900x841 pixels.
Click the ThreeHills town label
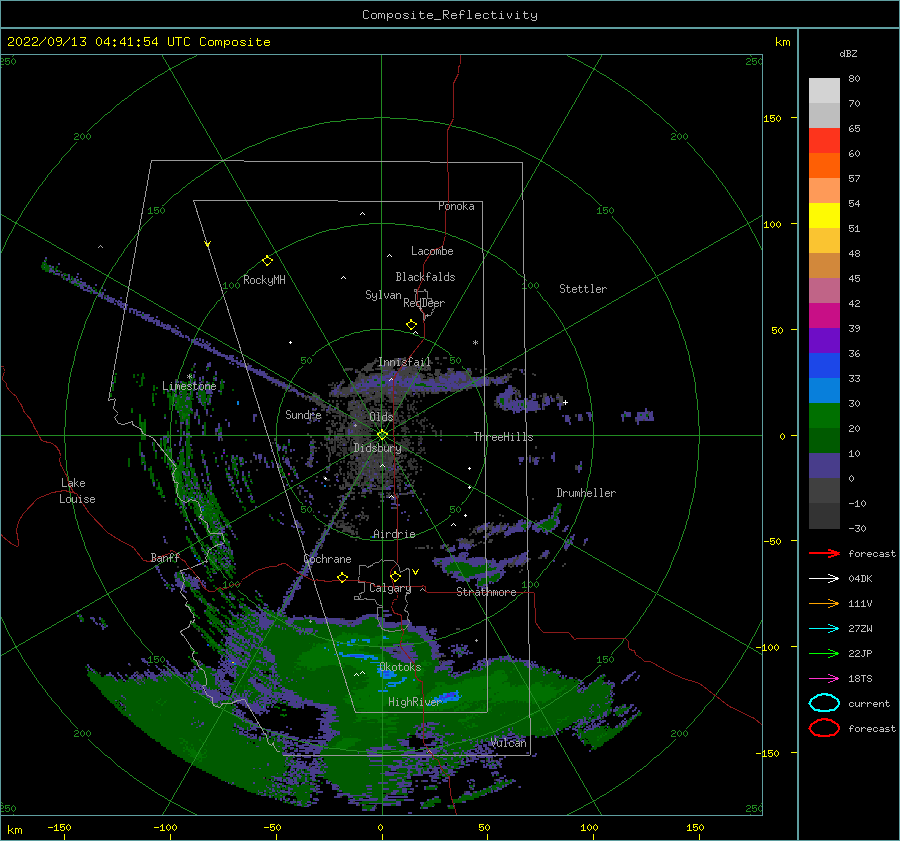point(503,437)
